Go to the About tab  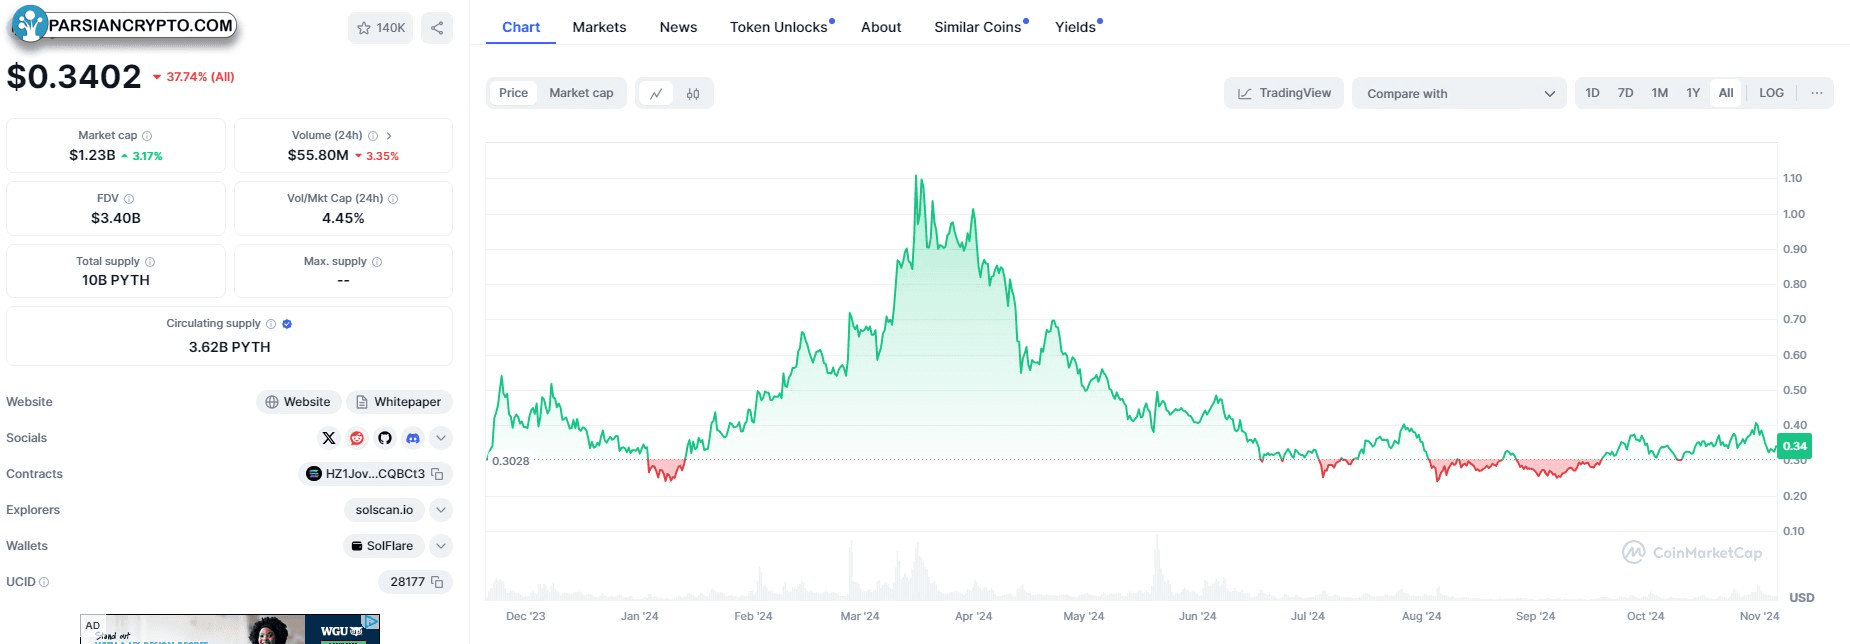point(881,27)
